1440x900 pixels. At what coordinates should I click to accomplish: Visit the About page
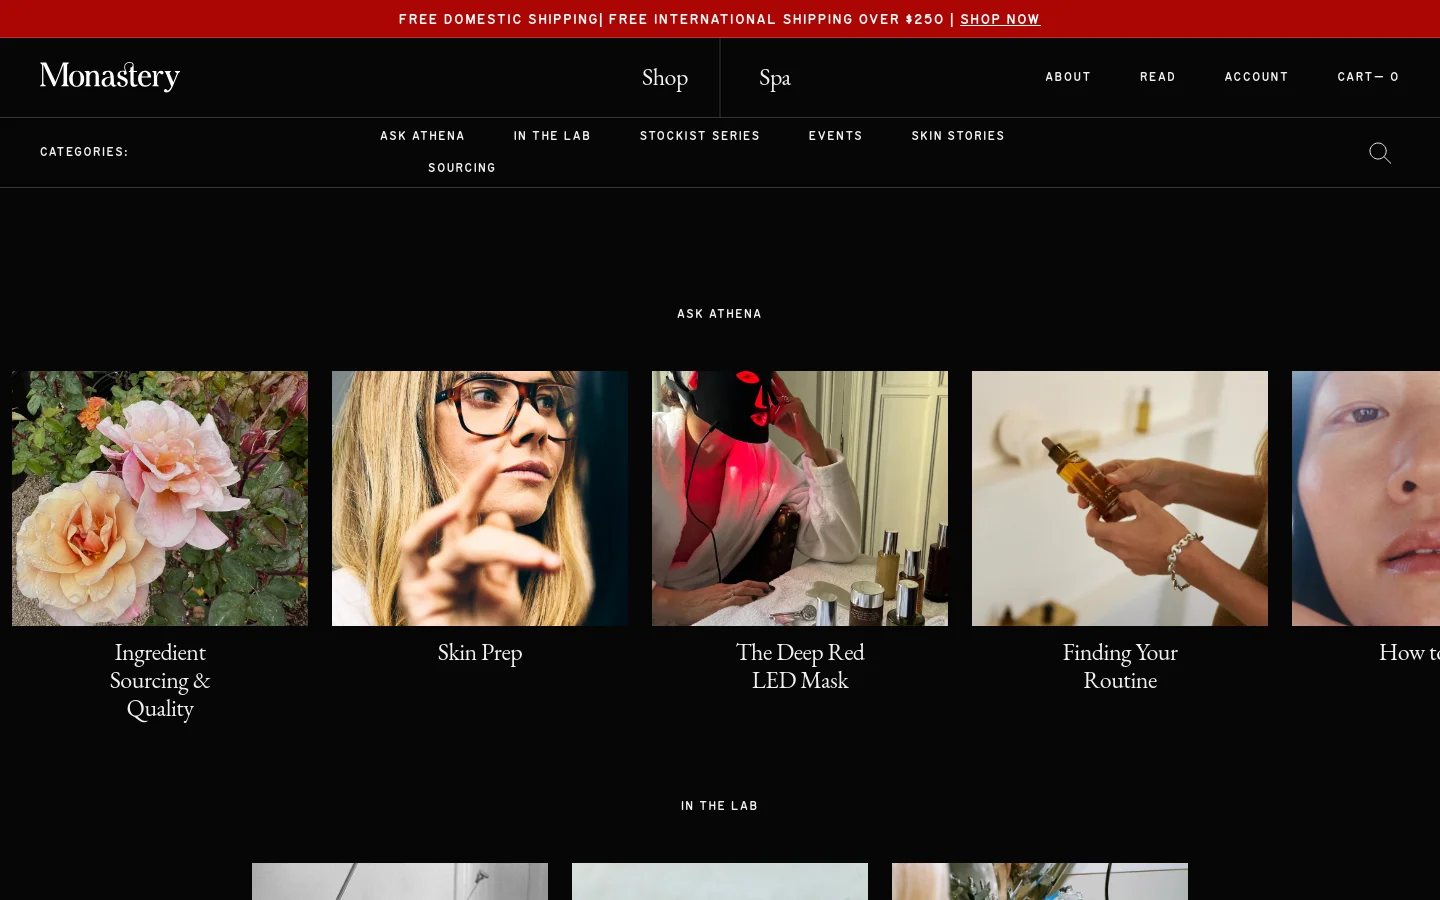1068,77
